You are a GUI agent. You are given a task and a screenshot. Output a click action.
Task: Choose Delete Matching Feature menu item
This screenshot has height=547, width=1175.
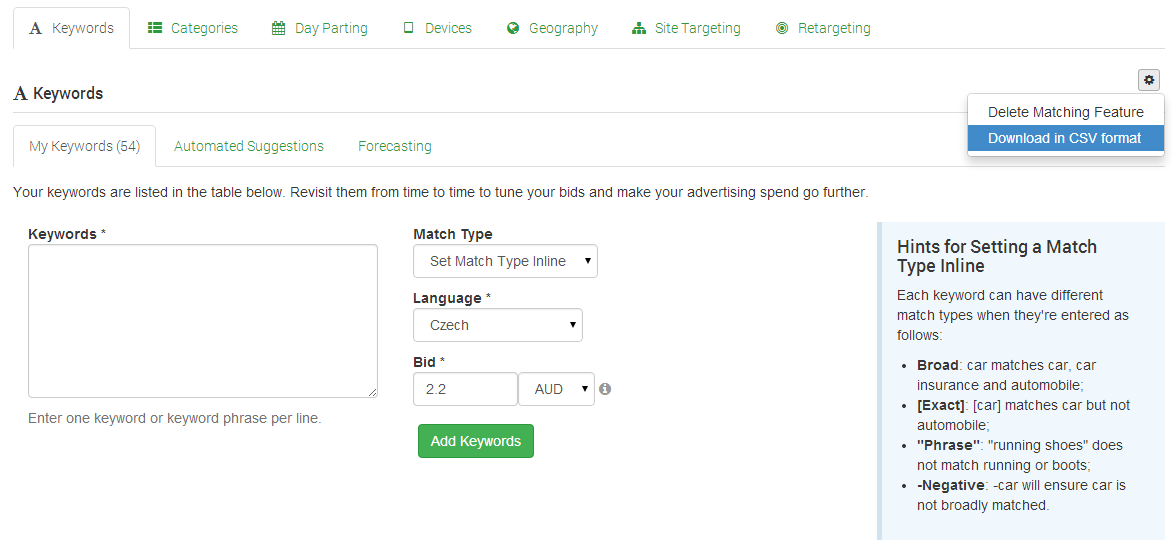(1066, 112)
